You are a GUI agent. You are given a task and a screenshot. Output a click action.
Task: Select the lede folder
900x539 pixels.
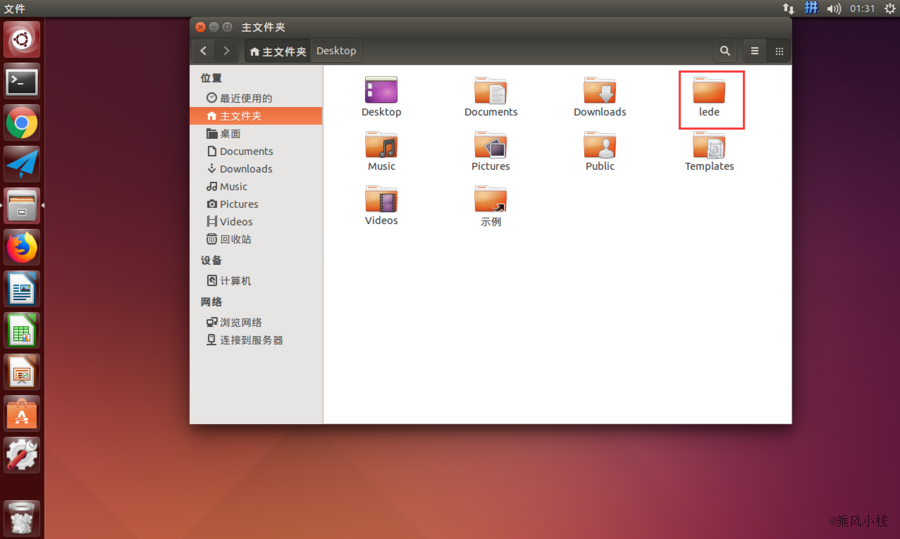[x=709, y=91]
